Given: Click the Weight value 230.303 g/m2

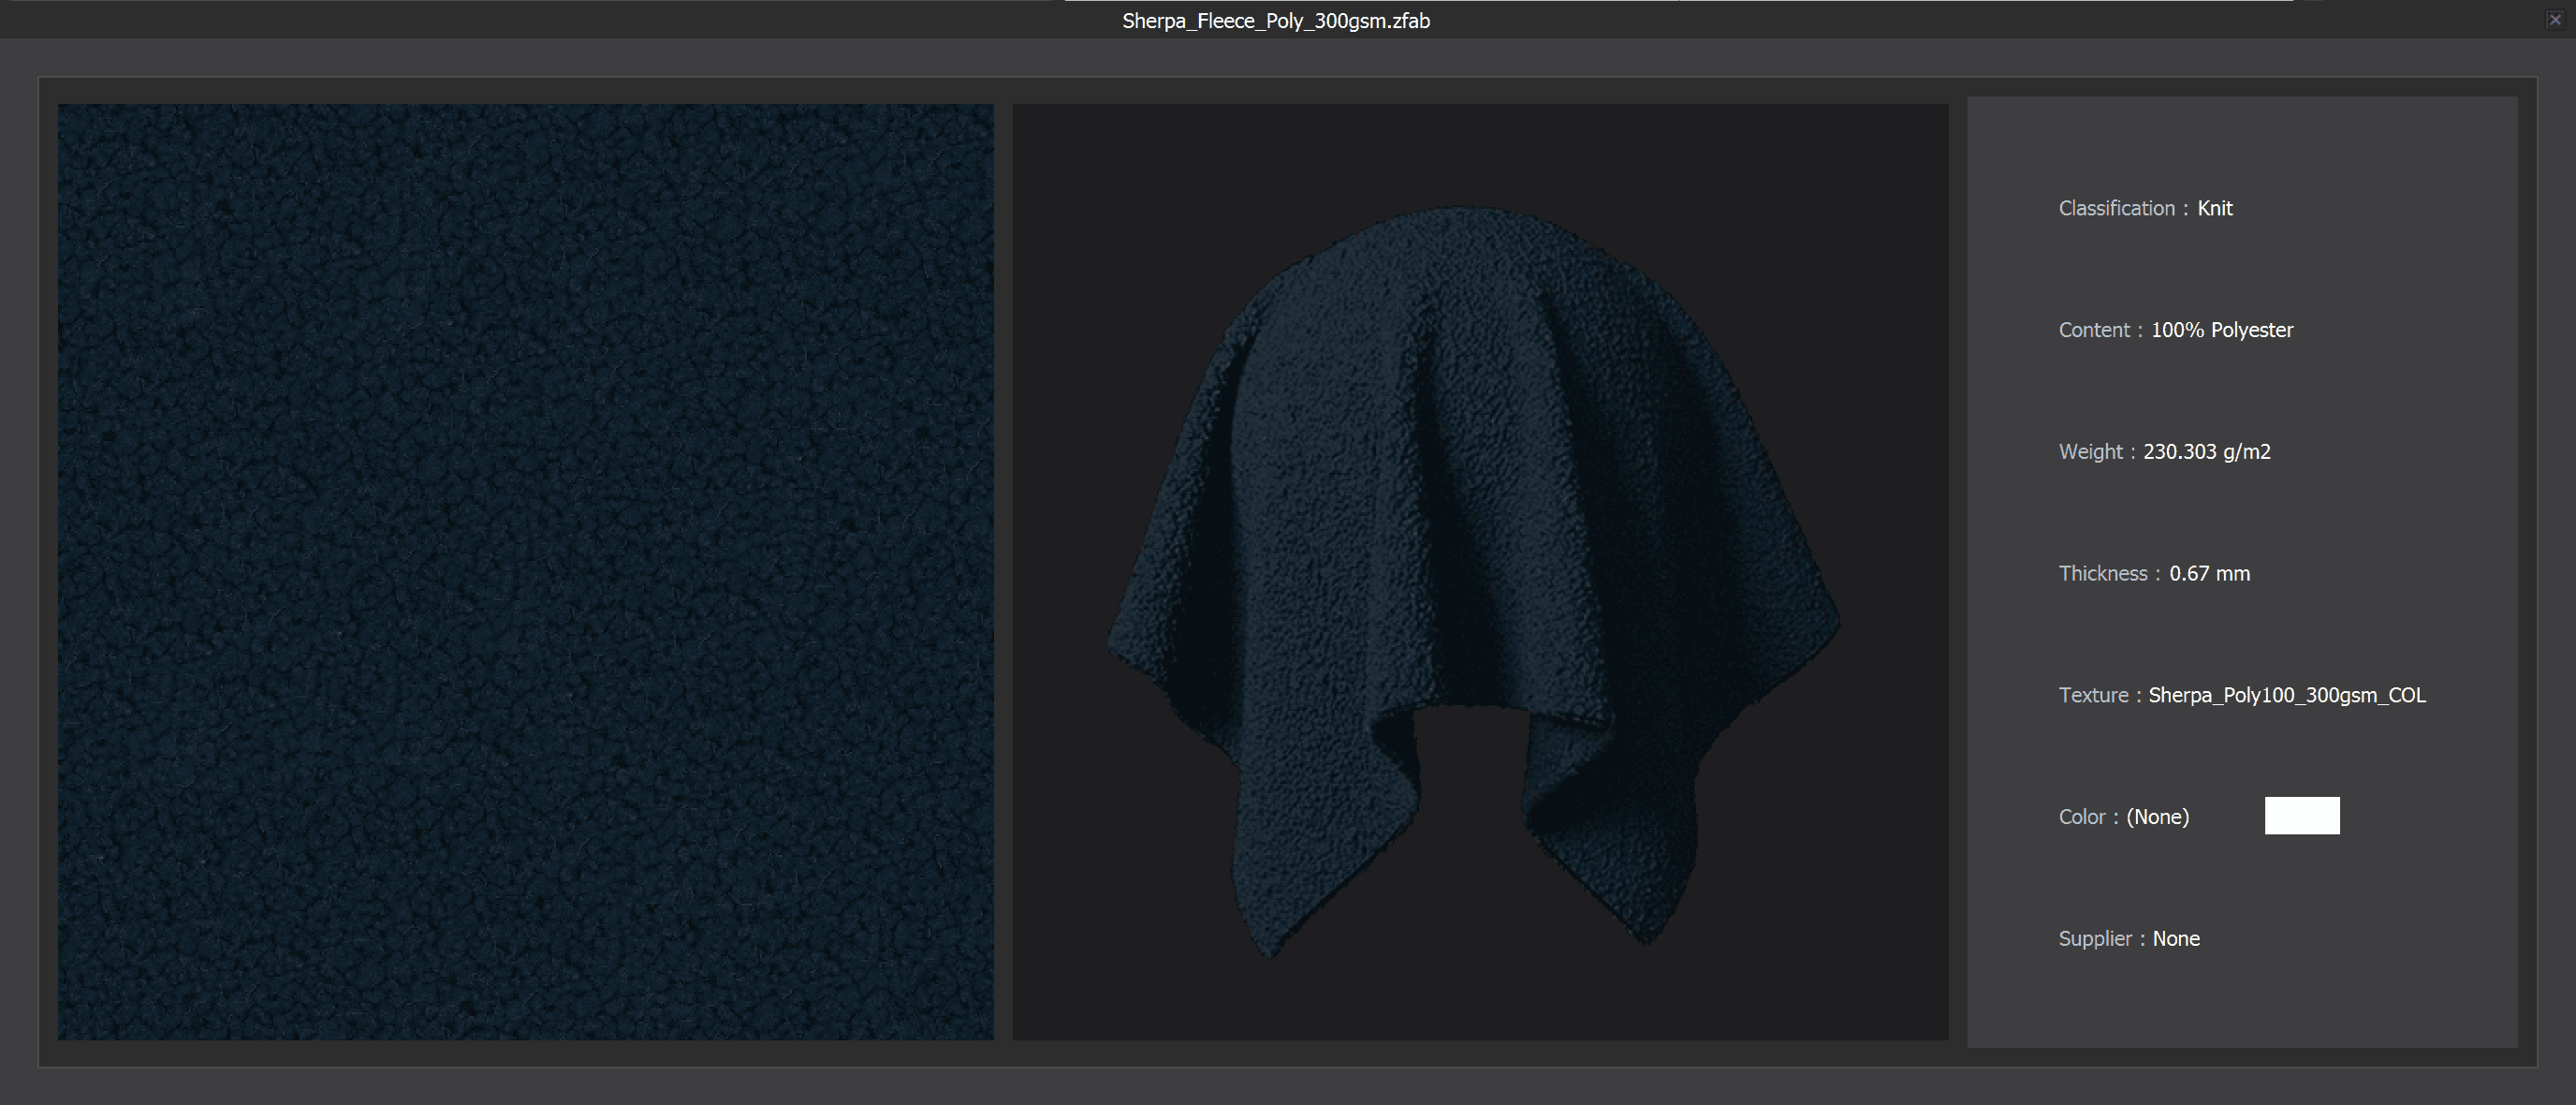Looking at the screenshot, I should (2207, 452).
